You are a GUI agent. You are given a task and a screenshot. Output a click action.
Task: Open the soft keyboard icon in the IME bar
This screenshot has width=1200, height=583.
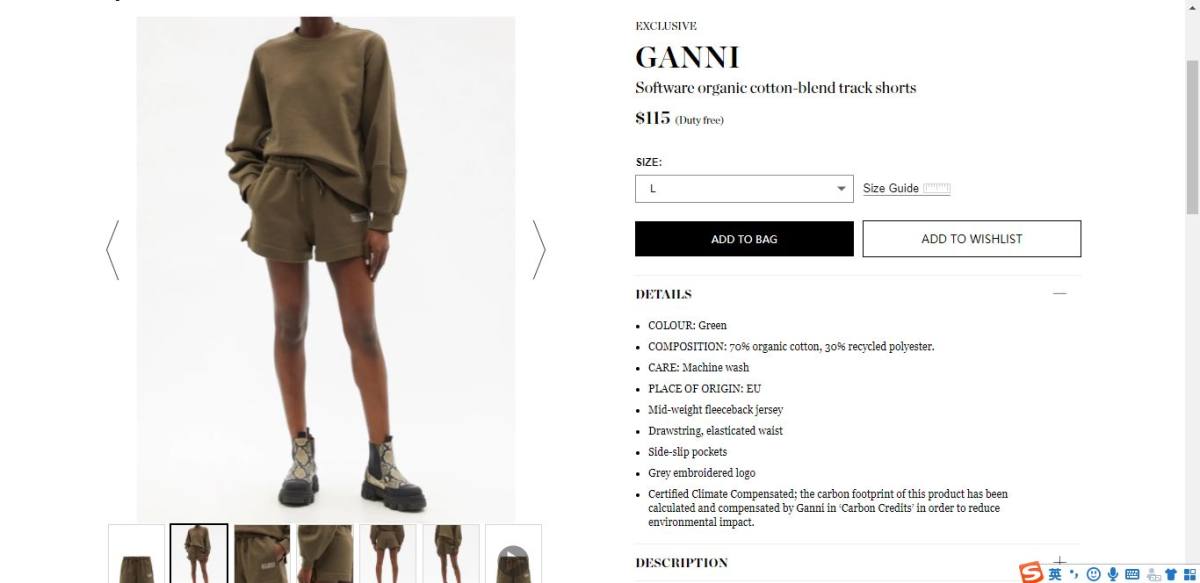pyautogui.click(x=1132, y=574)
